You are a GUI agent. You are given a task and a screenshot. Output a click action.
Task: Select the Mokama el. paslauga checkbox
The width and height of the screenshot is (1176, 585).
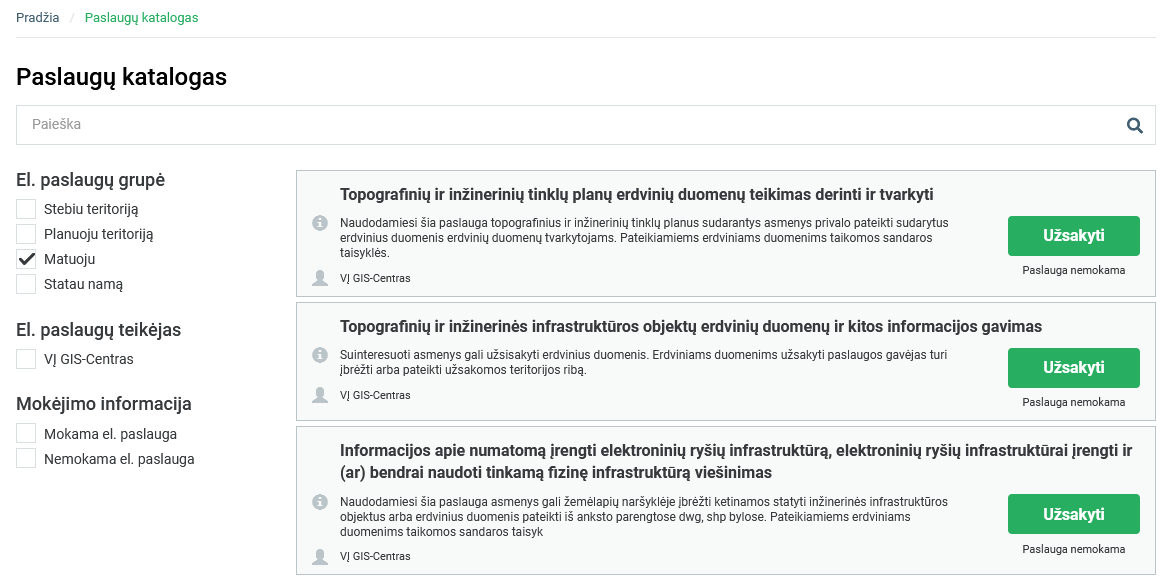26,434
